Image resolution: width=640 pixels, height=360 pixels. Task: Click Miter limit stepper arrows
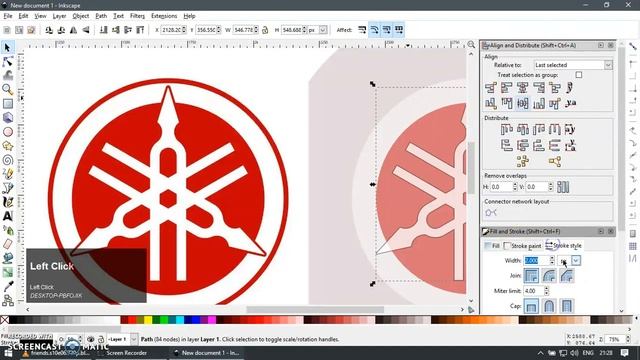pyautogui.click(x=547, y=291)
